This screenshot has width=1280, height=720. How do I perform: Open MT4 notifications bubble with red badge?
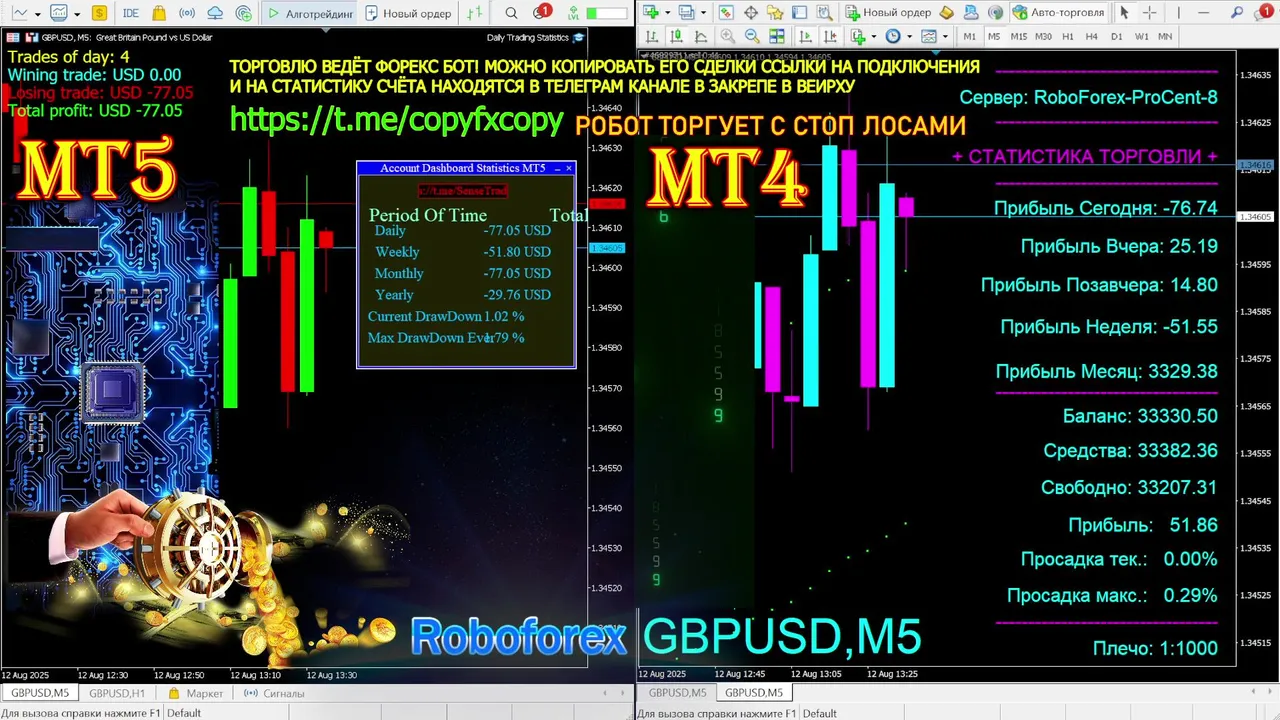[1262, 12]
